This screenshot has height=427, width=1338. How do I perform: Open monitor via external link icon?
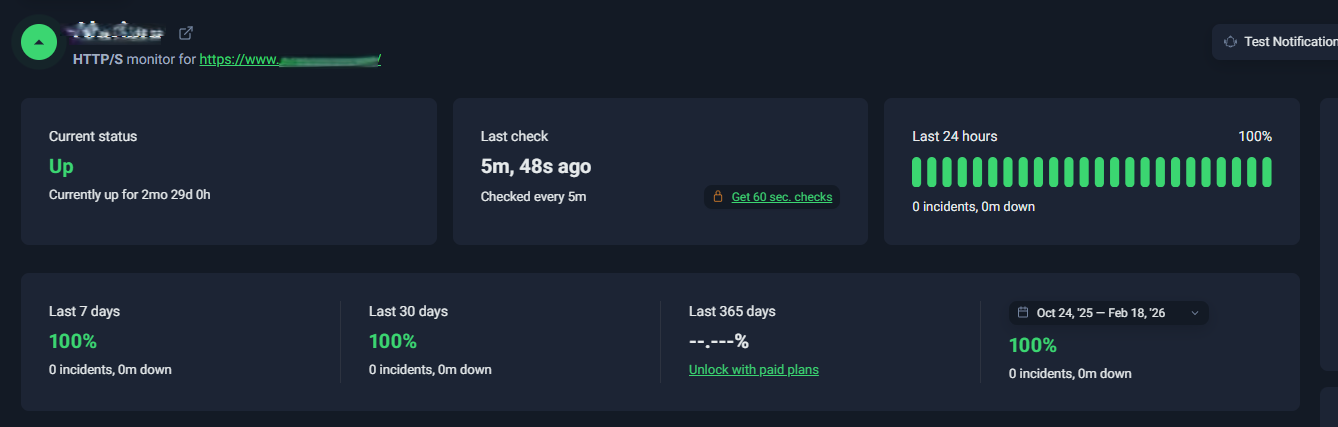pyautogui.click(x=186, y=33)
